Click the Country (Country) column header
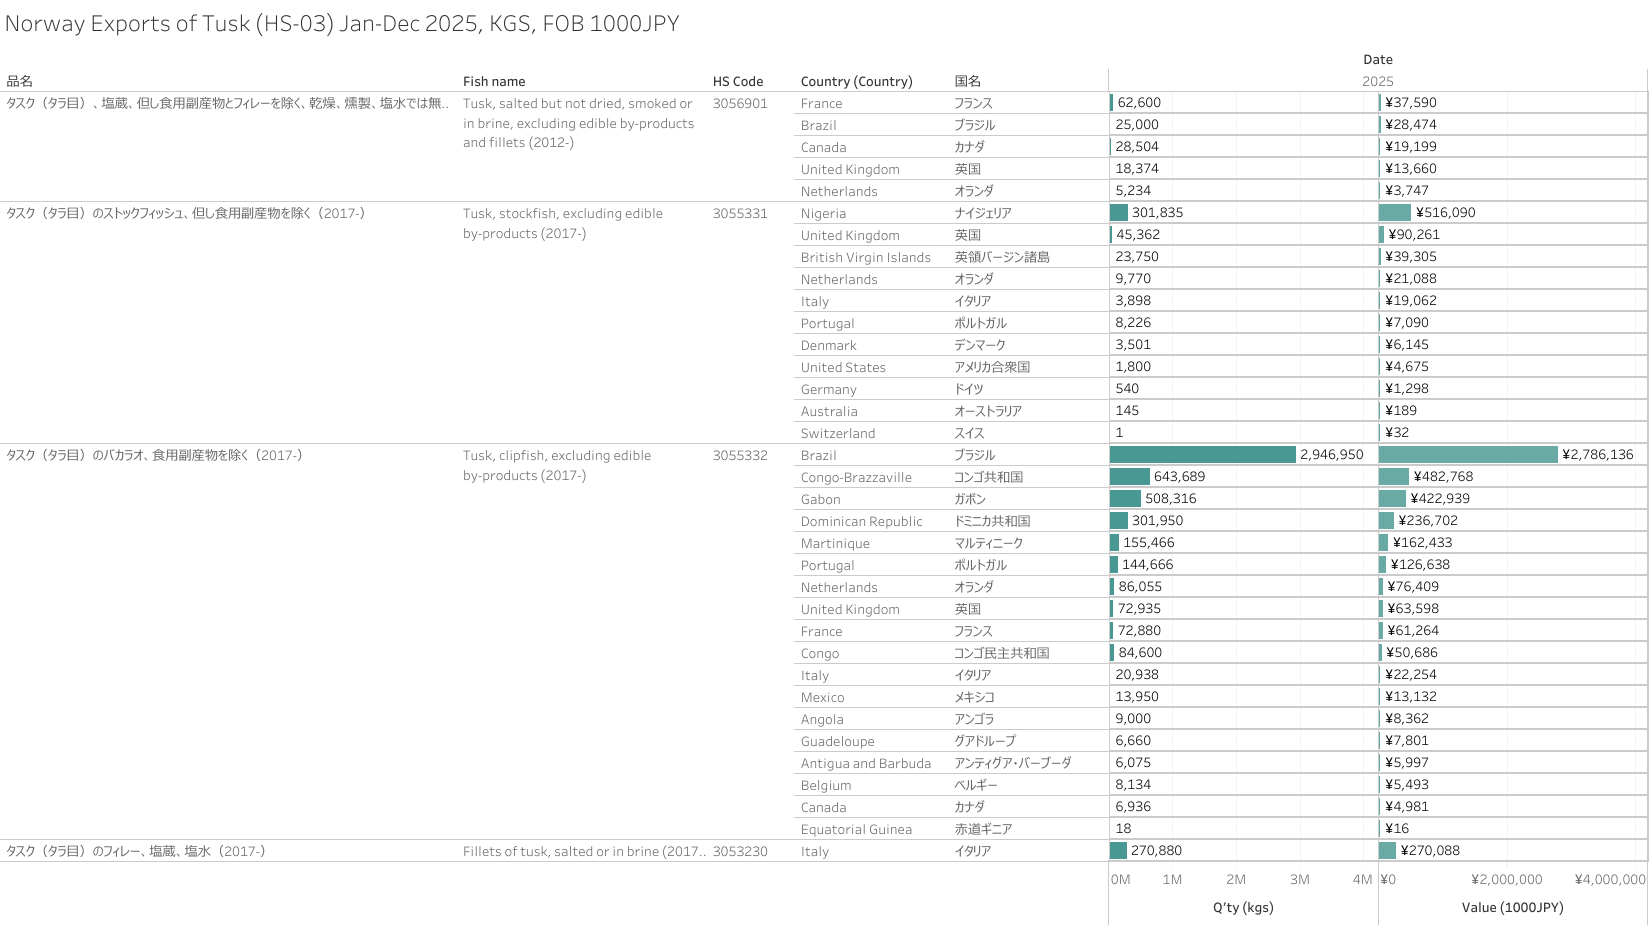The width and height of the screenshot is (1650, 925). [856, 82]
